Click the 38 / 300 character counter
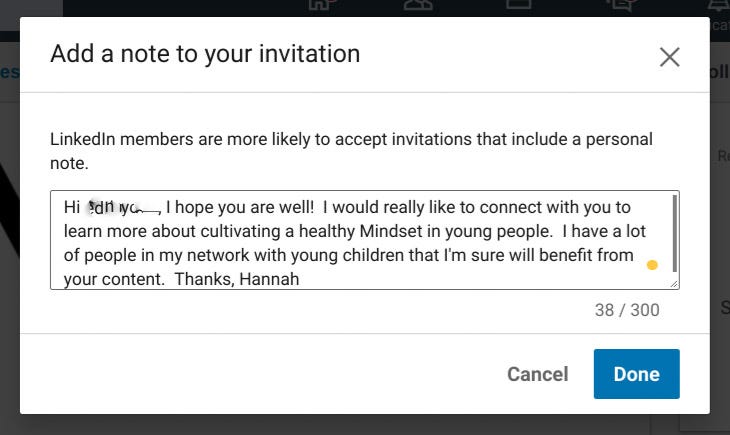 click(x=627, y=310)
